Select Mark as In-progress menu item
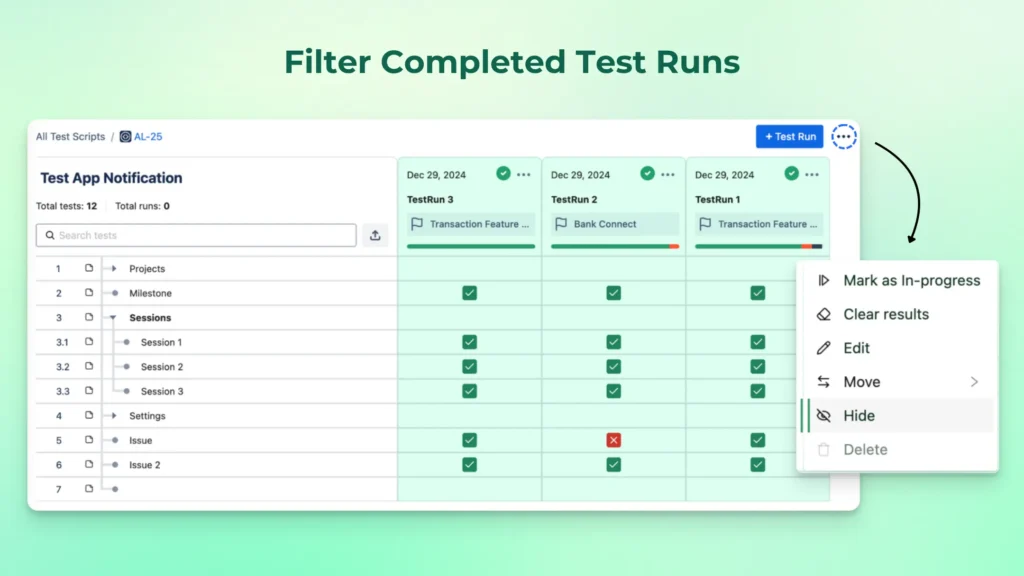The height and width of the screenshot is (576, 1024). pyautogui.click(x=898, y=280)
